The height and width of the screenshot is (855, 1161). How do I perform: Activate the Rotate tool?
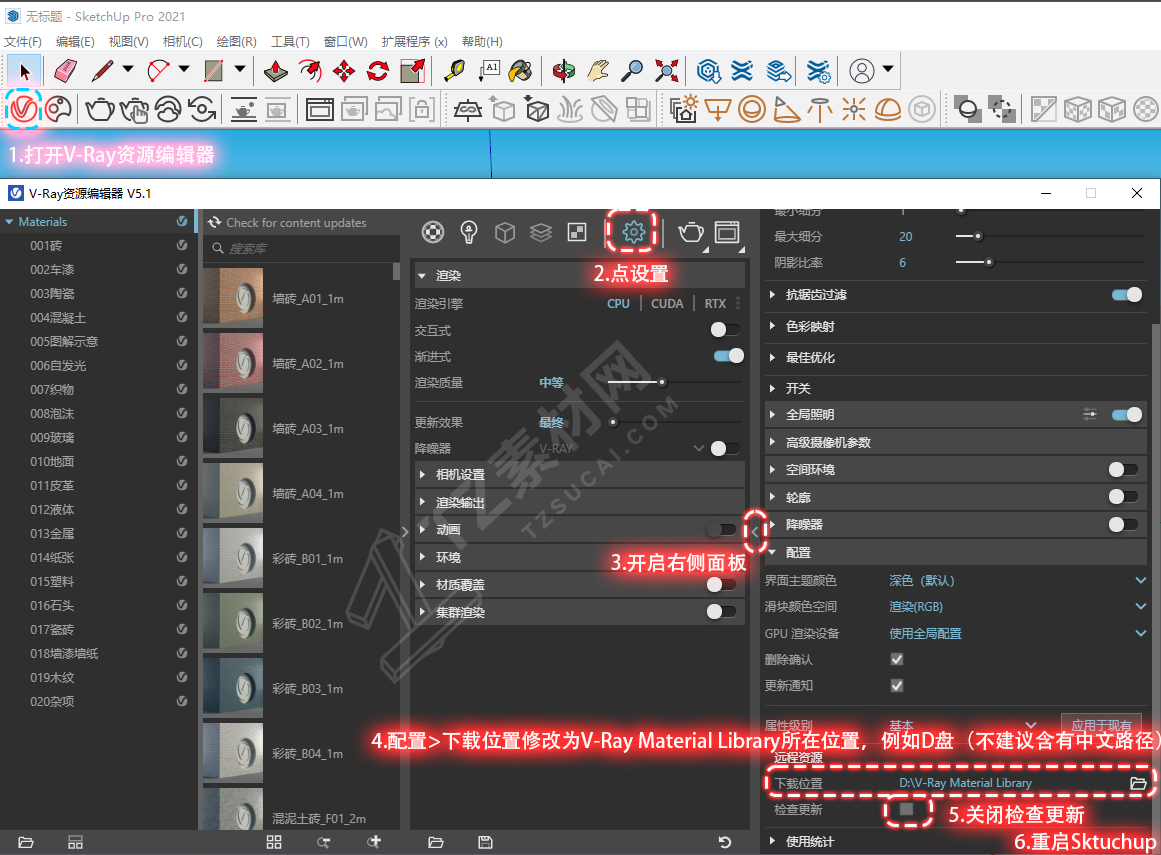(x=378, y=71)
